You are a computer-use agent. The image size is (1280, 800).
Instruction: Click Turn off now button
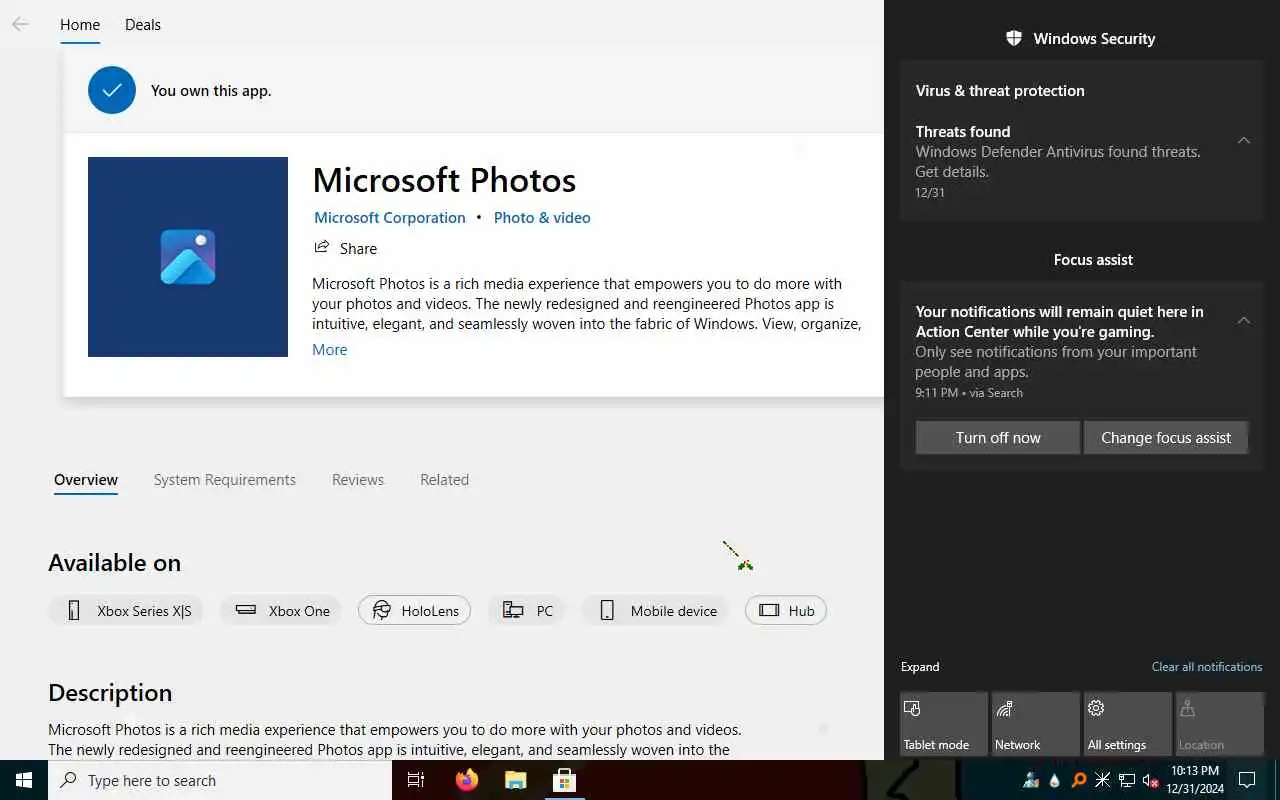point(998,437)
